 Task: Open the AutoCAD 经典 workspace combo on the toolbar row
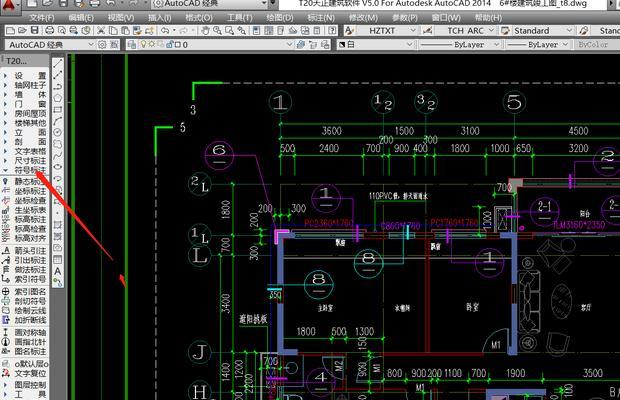pyautogui.click(x=91, y=45)
